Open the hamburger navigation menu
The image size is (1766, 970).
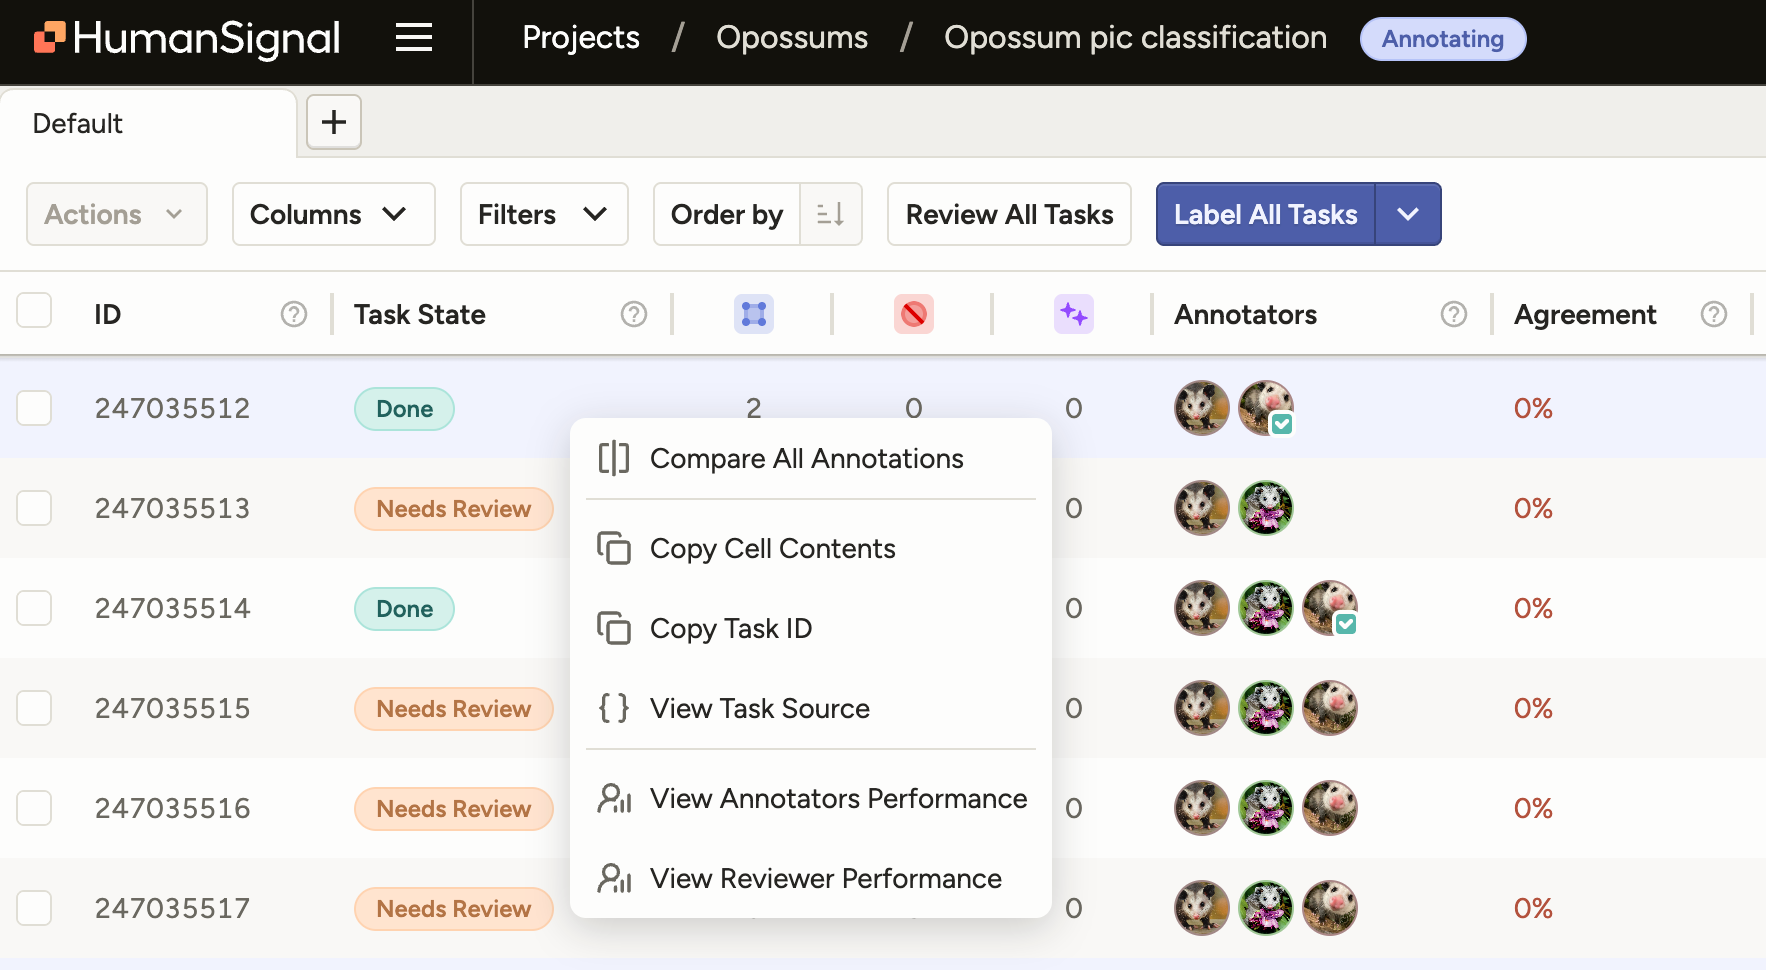click(414, 38)
